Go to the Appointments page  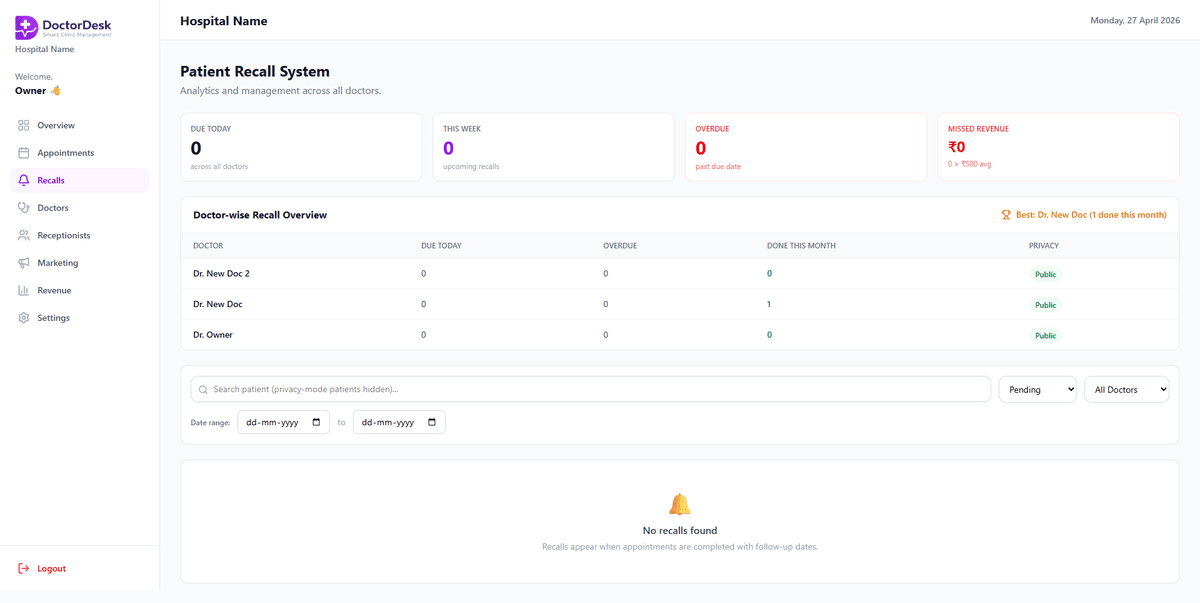coord(80,153)
